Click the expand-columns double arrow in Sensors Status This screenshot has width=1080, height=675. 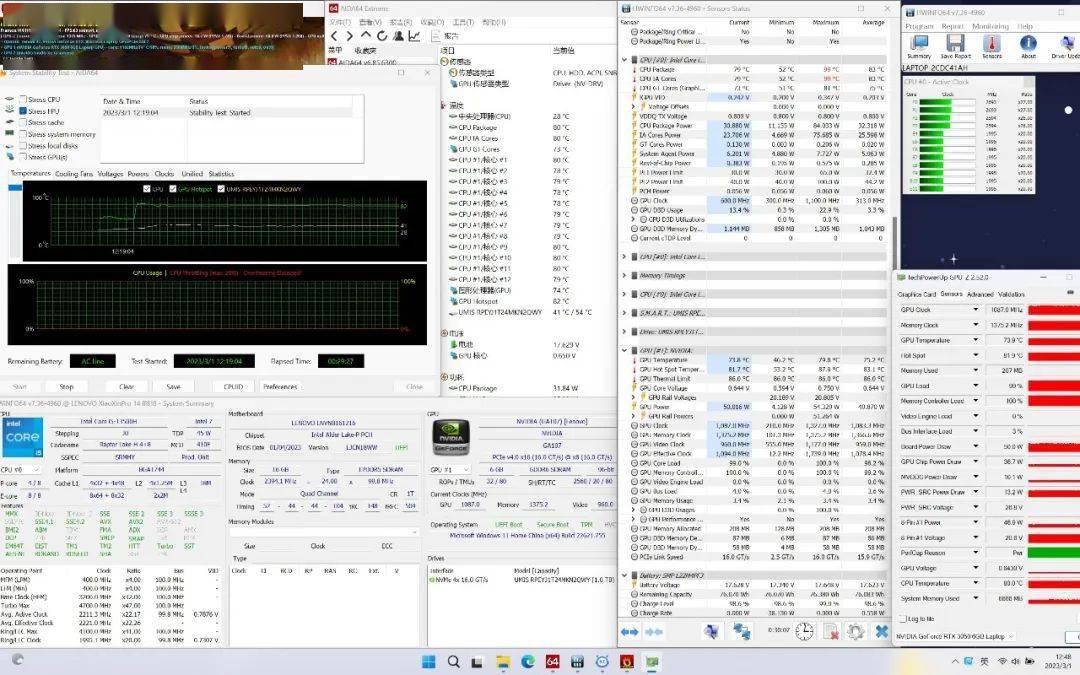[630, 632]
